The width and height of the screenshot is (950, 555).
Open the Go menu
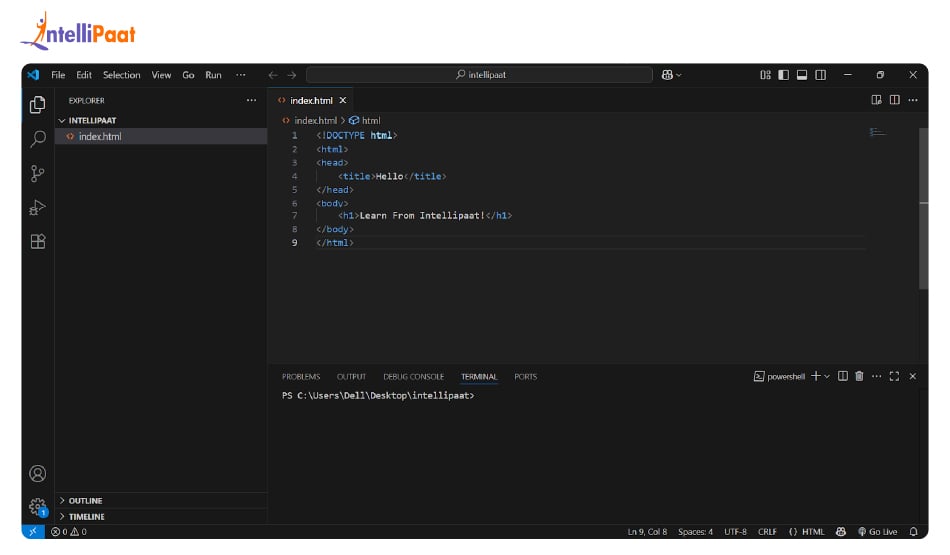[x=188, y=75]
